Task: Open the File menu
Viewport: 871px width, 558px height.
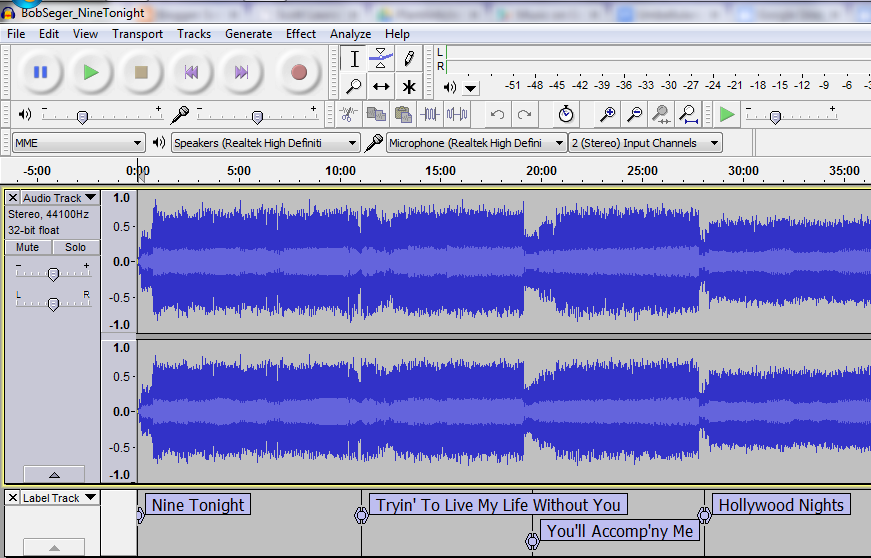Action: point(16,34)
